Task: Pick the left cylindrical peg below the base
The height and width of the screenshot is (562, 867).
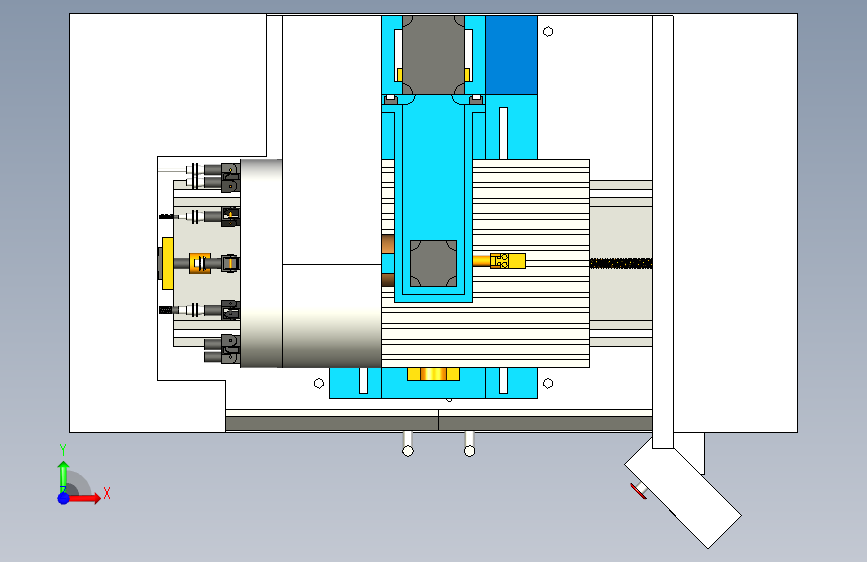Action: click(x=408, y=444)
